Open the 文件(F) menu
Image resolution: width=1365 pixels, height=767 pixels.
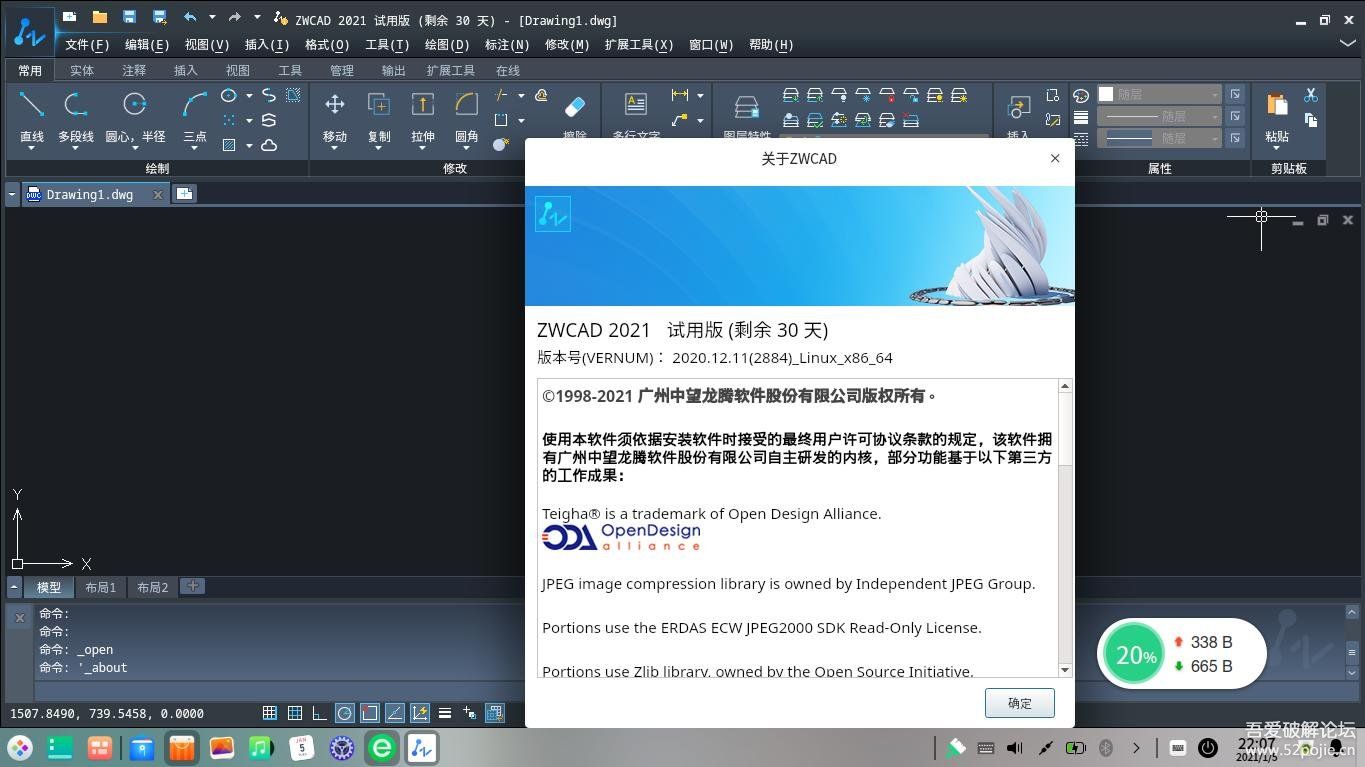click(x=87, y=45)
